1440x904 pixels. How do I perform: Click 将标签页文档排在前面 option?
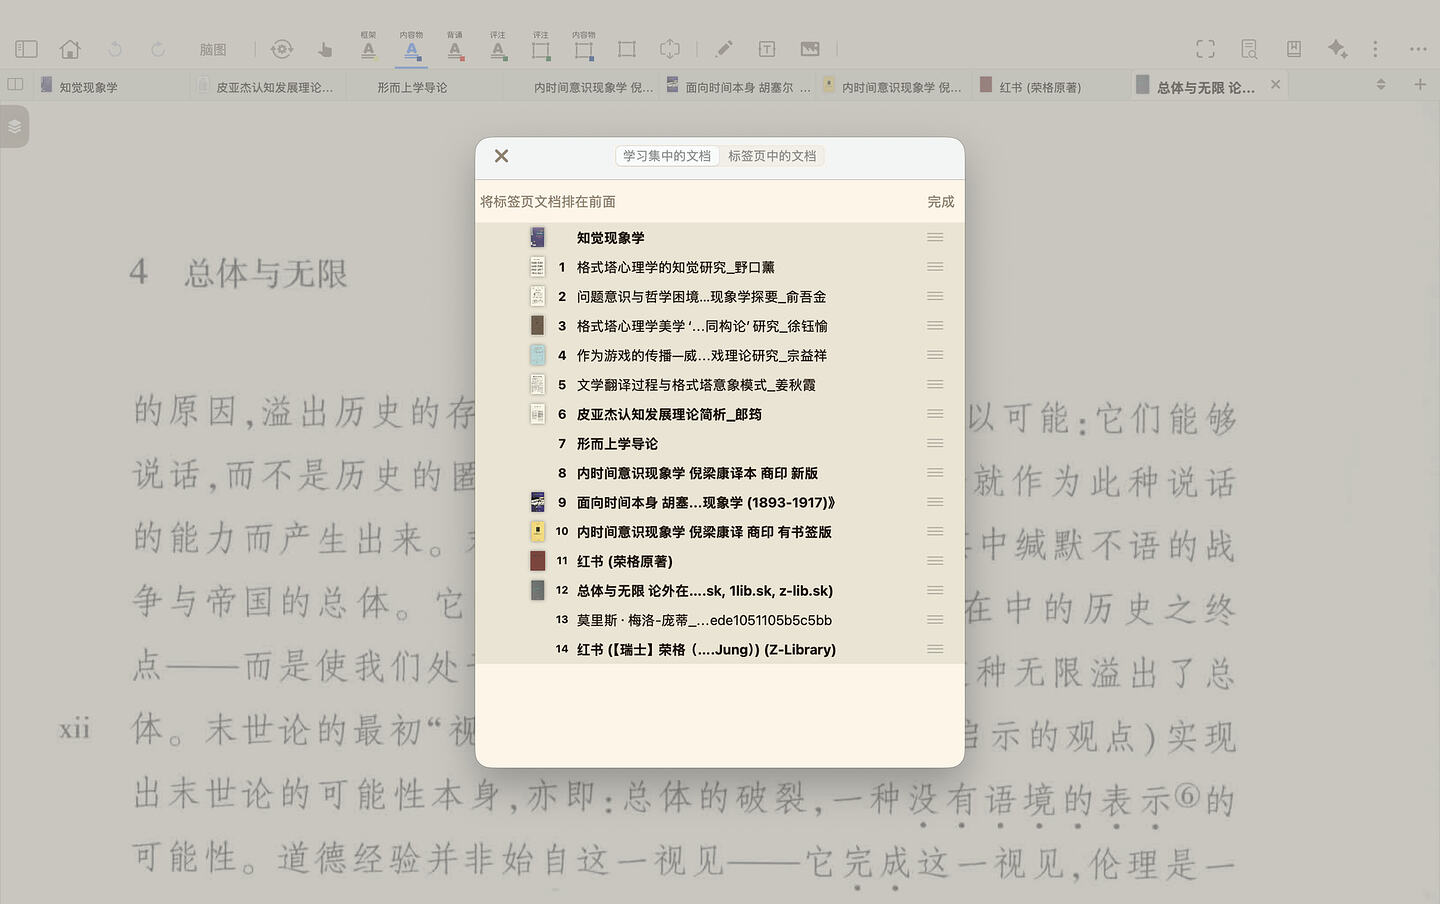548,202
